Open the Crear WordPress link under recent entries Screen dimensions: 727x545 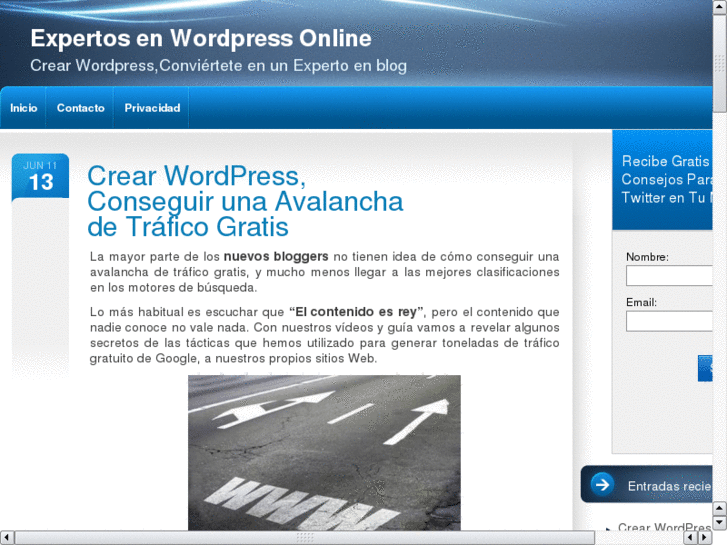665,527
